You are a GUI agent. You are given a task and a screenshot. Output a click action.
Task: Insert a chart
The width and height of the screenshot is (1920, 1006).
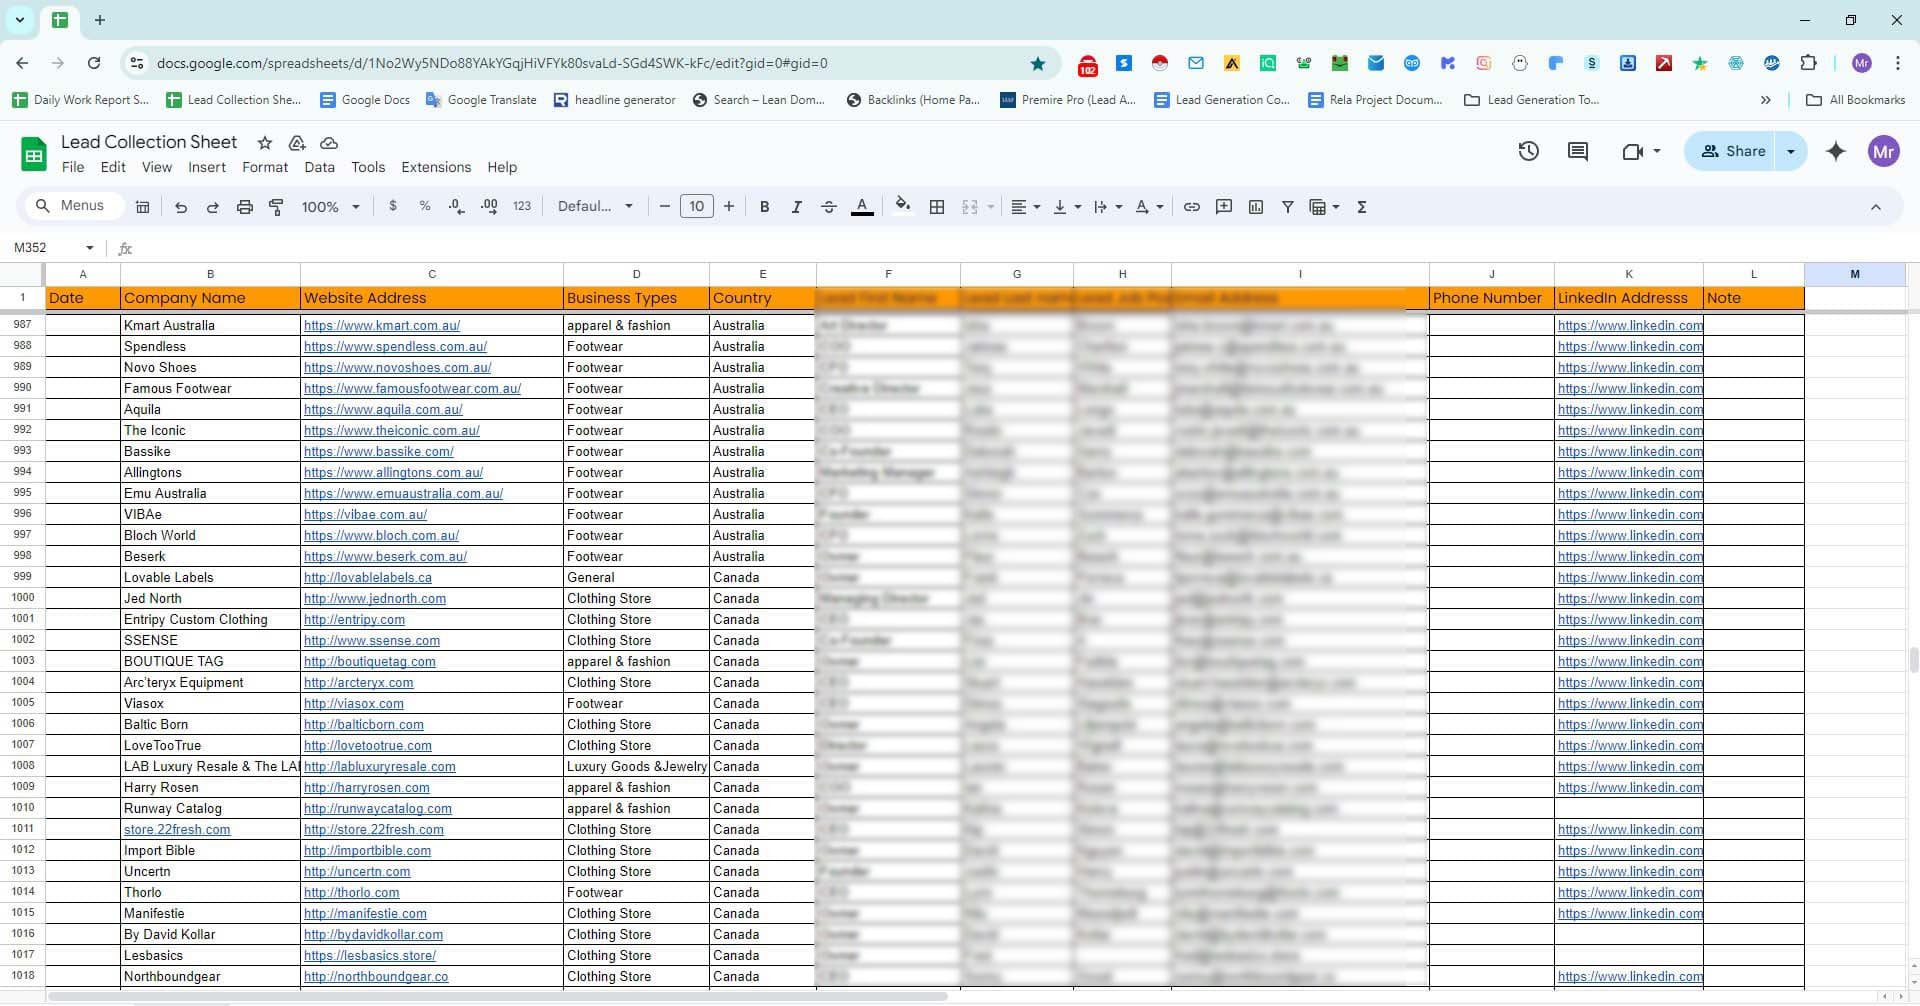coord(1256,207)
